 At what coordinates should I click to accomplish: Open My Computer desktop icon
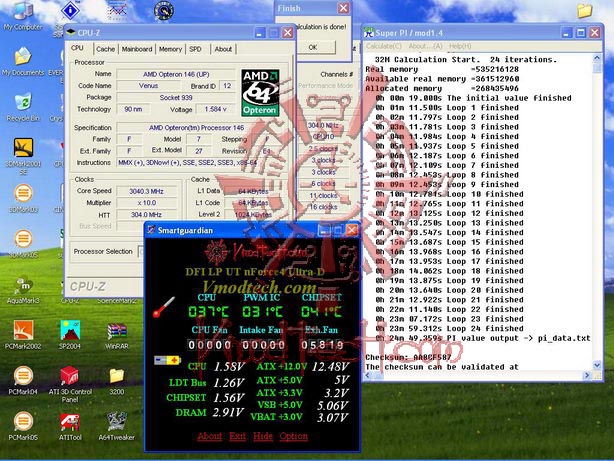click(23, 16)
